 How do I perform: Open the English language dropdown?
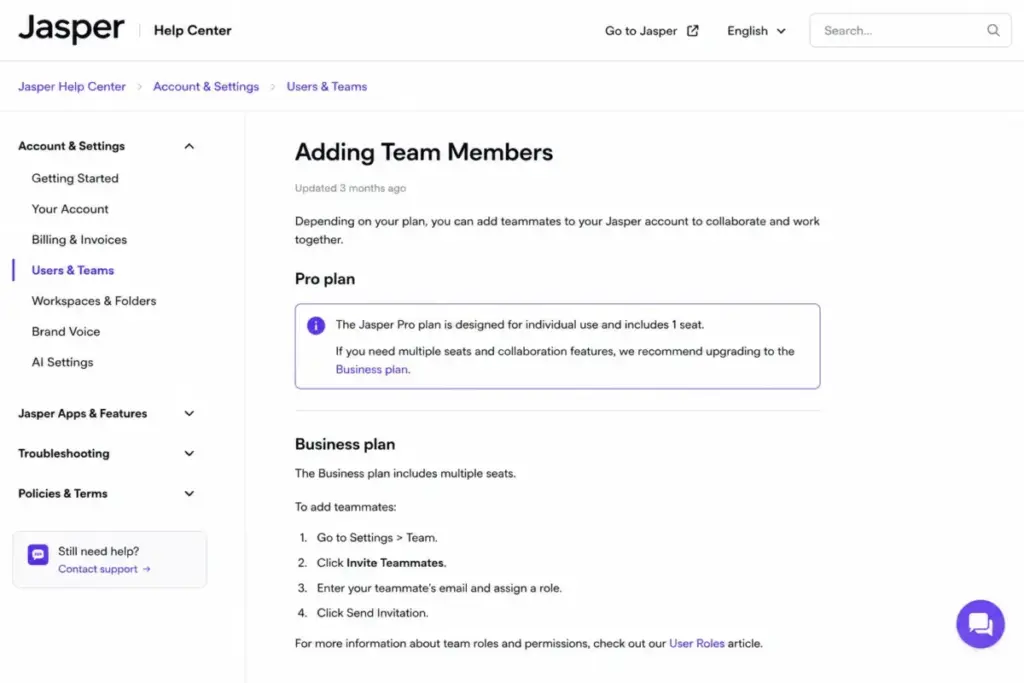point(756,31)
